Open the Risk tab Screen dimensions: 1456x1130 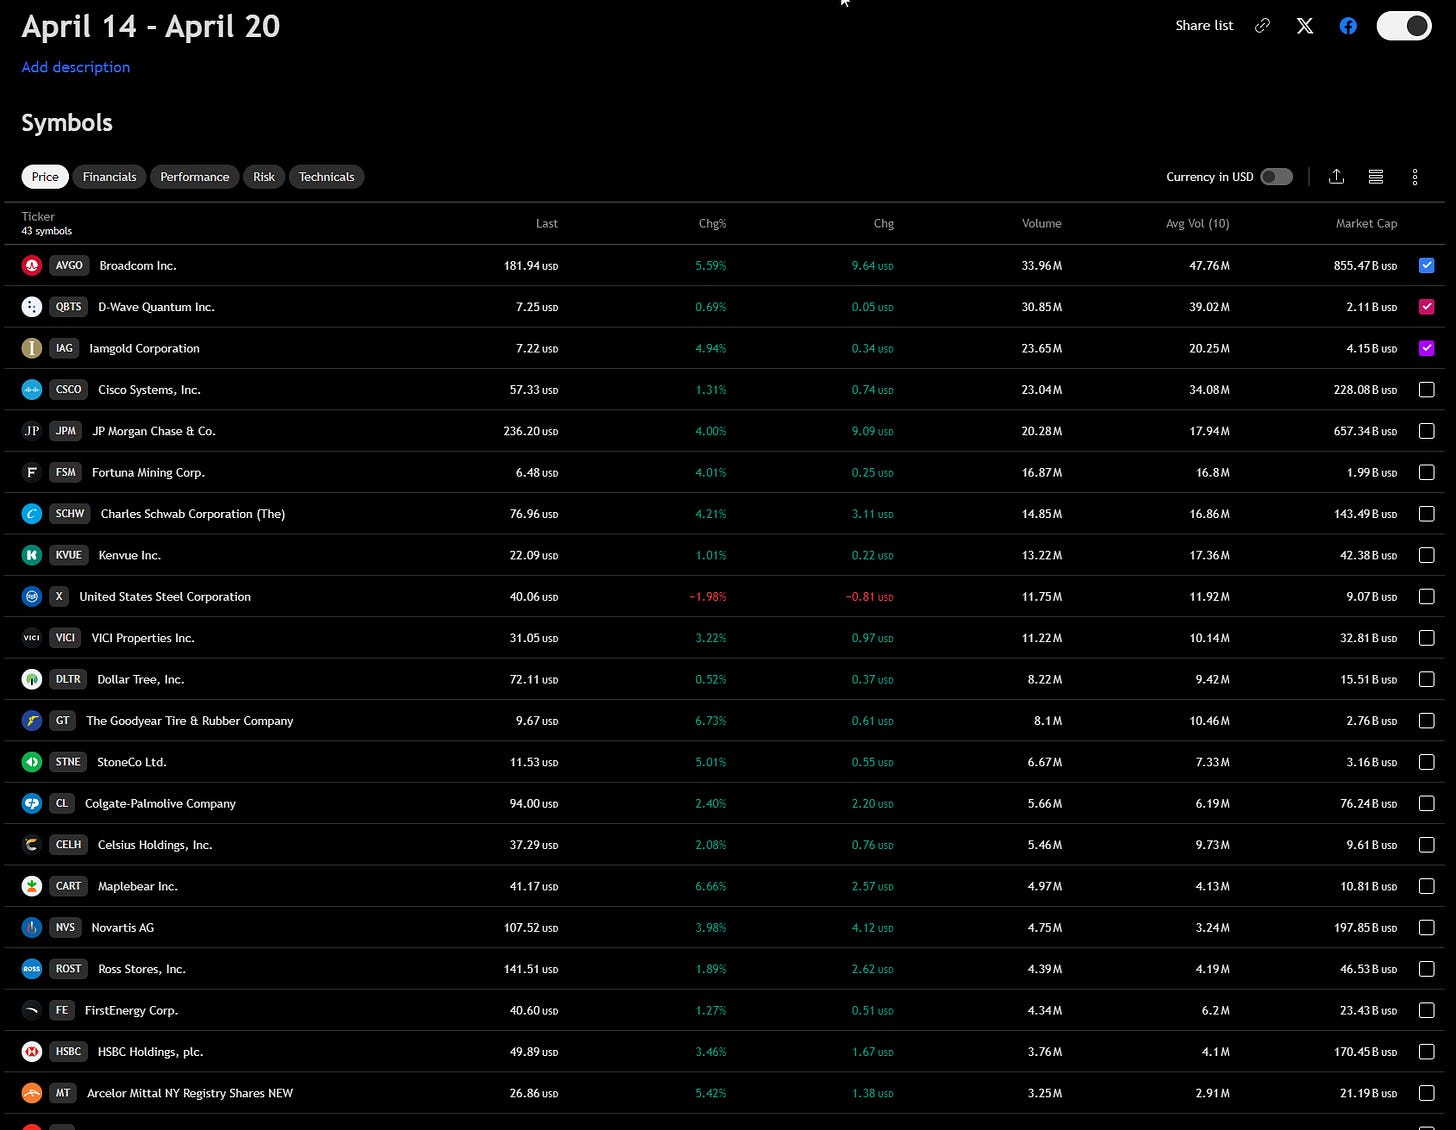264,177
